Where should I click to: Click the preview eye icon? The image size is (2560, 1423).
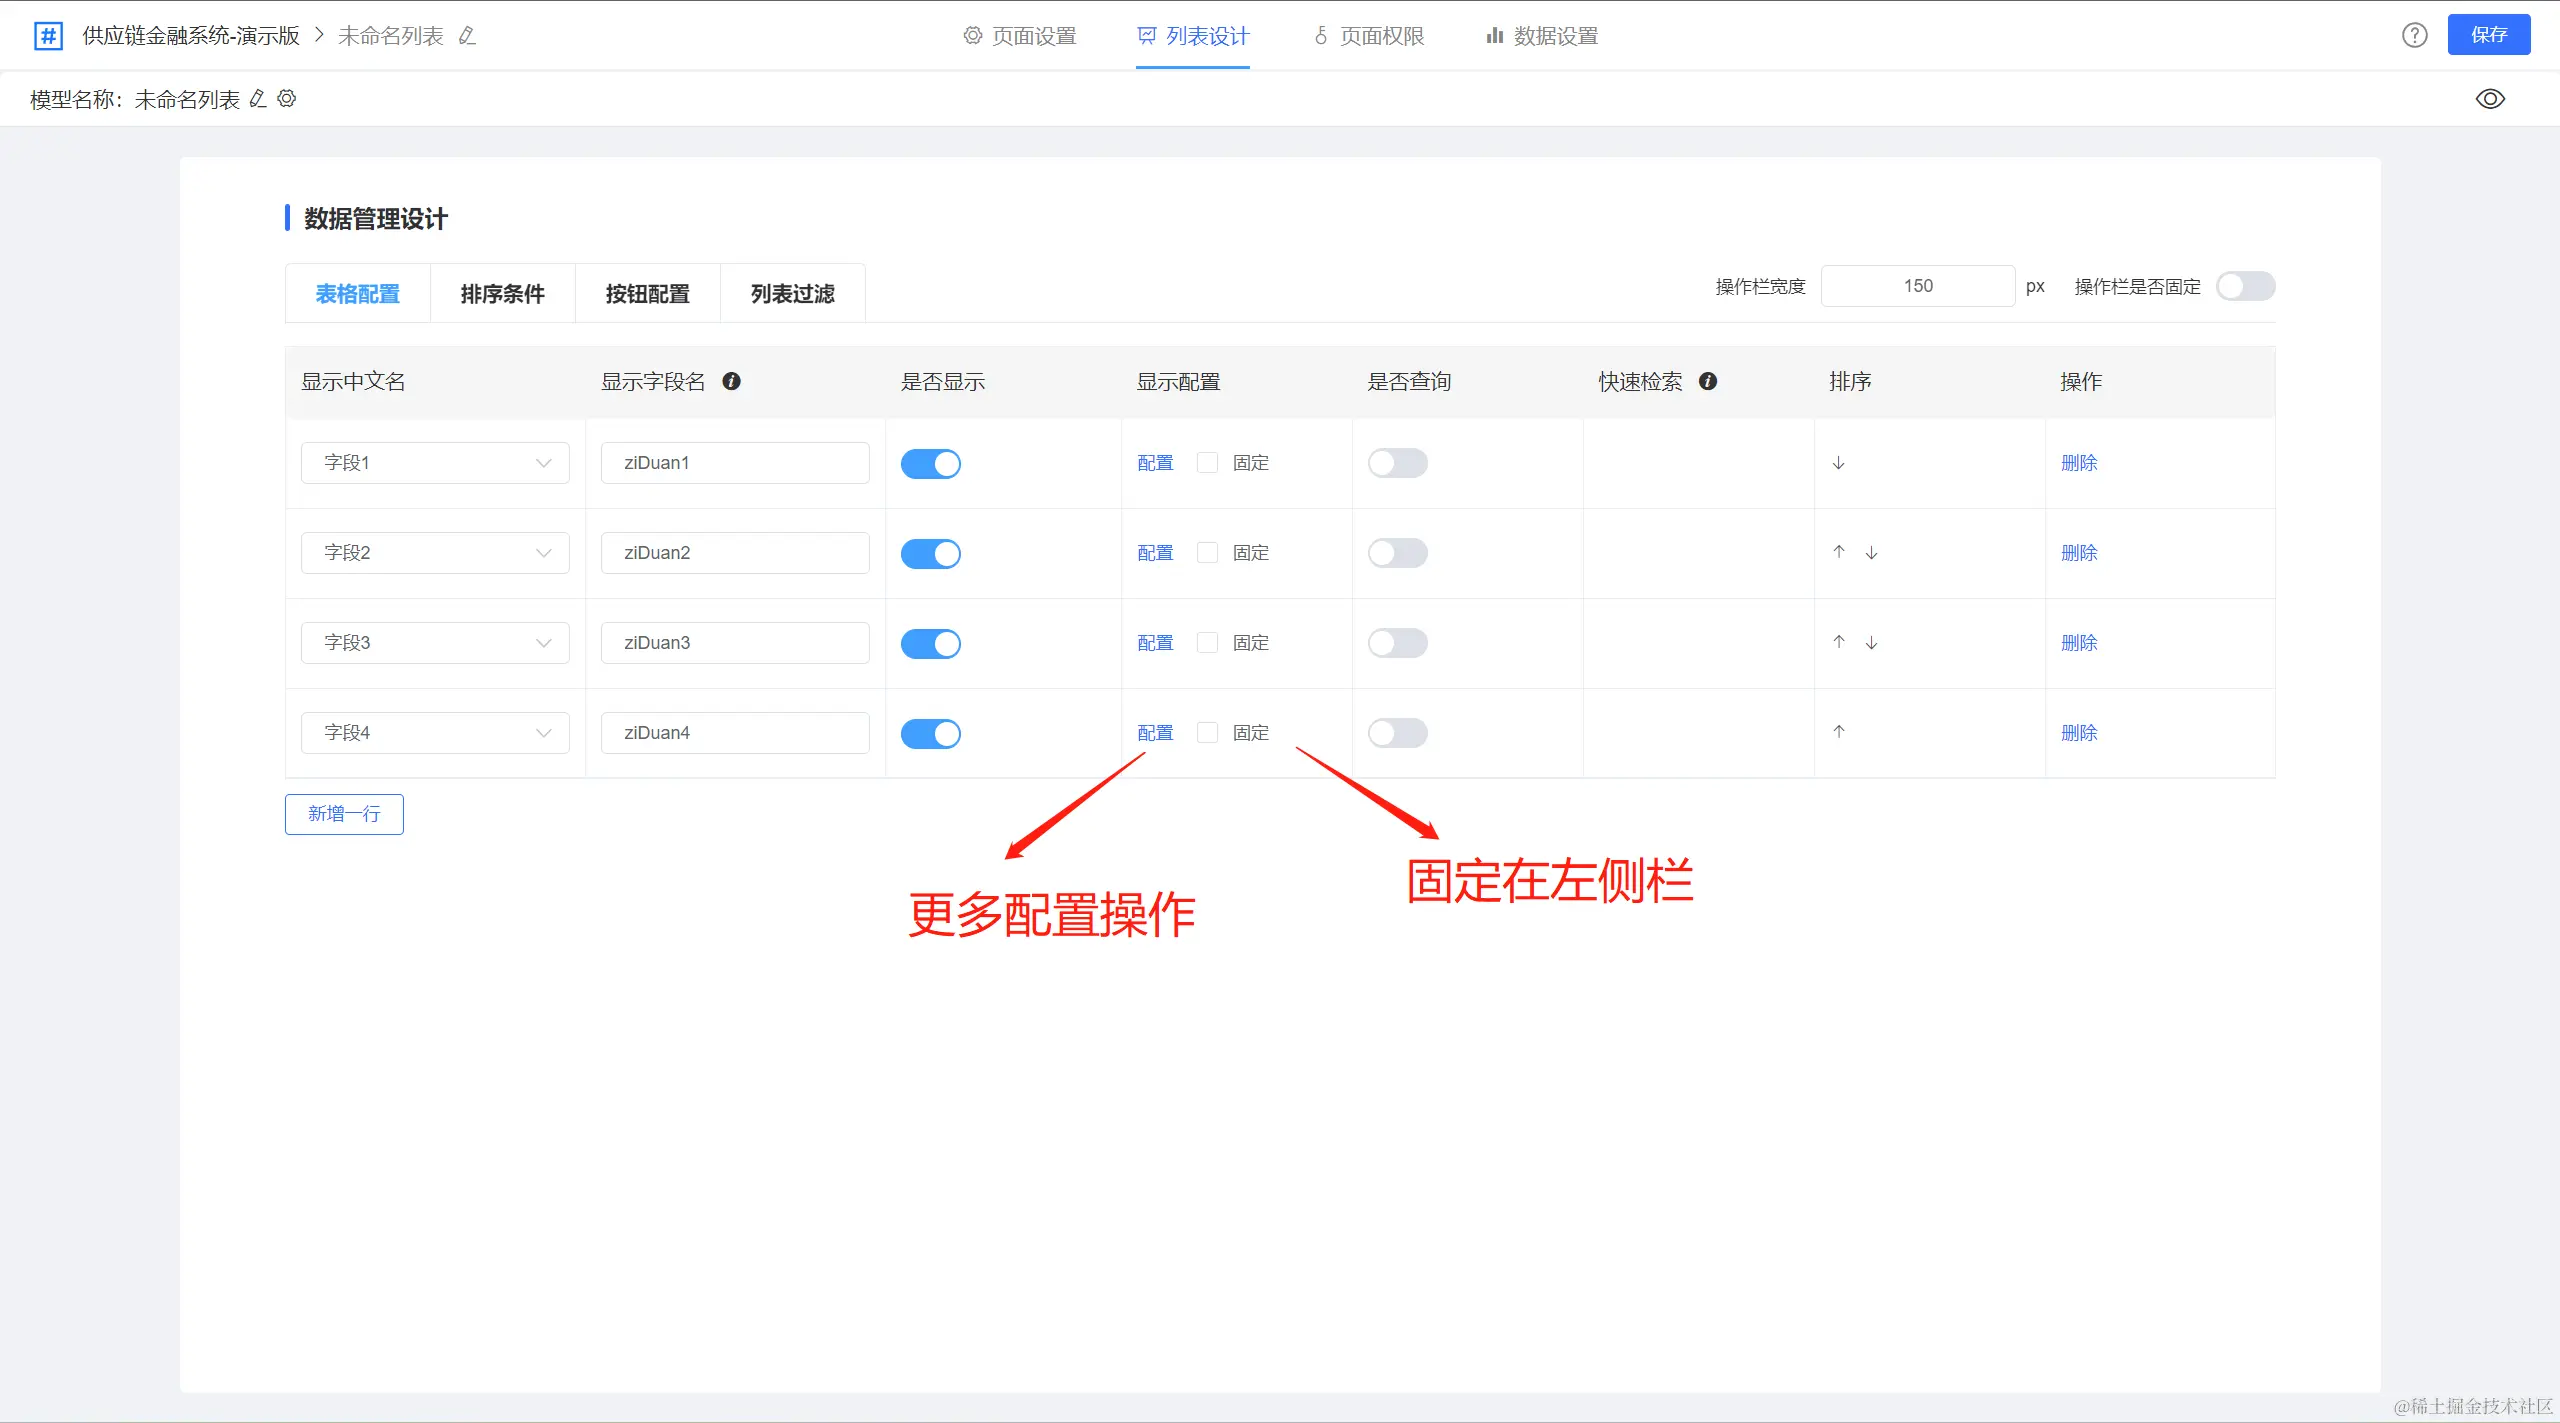point(2489,99)
